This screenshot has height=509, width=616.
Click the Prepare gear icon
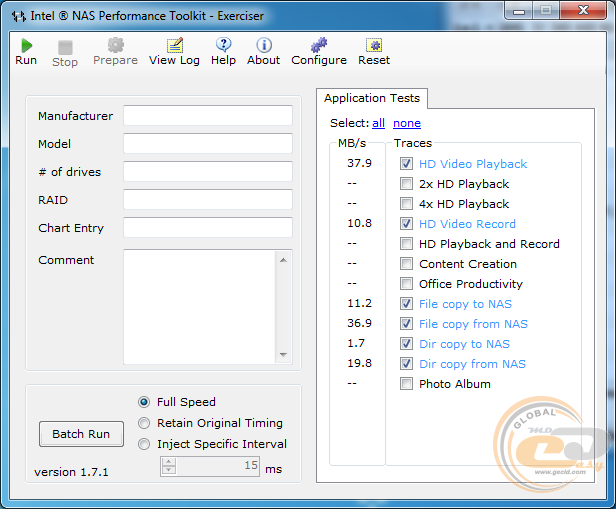[116, 45]
